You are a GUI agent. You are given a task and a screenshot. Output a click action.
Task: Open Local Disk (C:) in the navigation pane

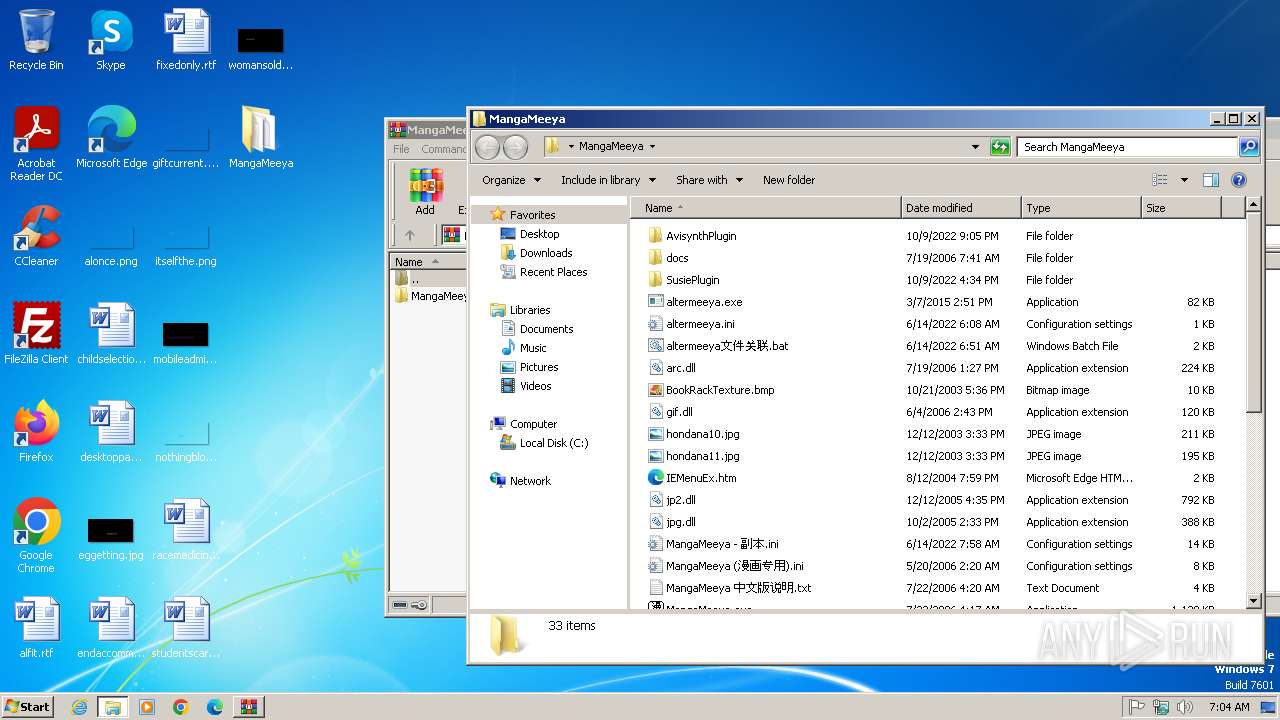point(553,443)
